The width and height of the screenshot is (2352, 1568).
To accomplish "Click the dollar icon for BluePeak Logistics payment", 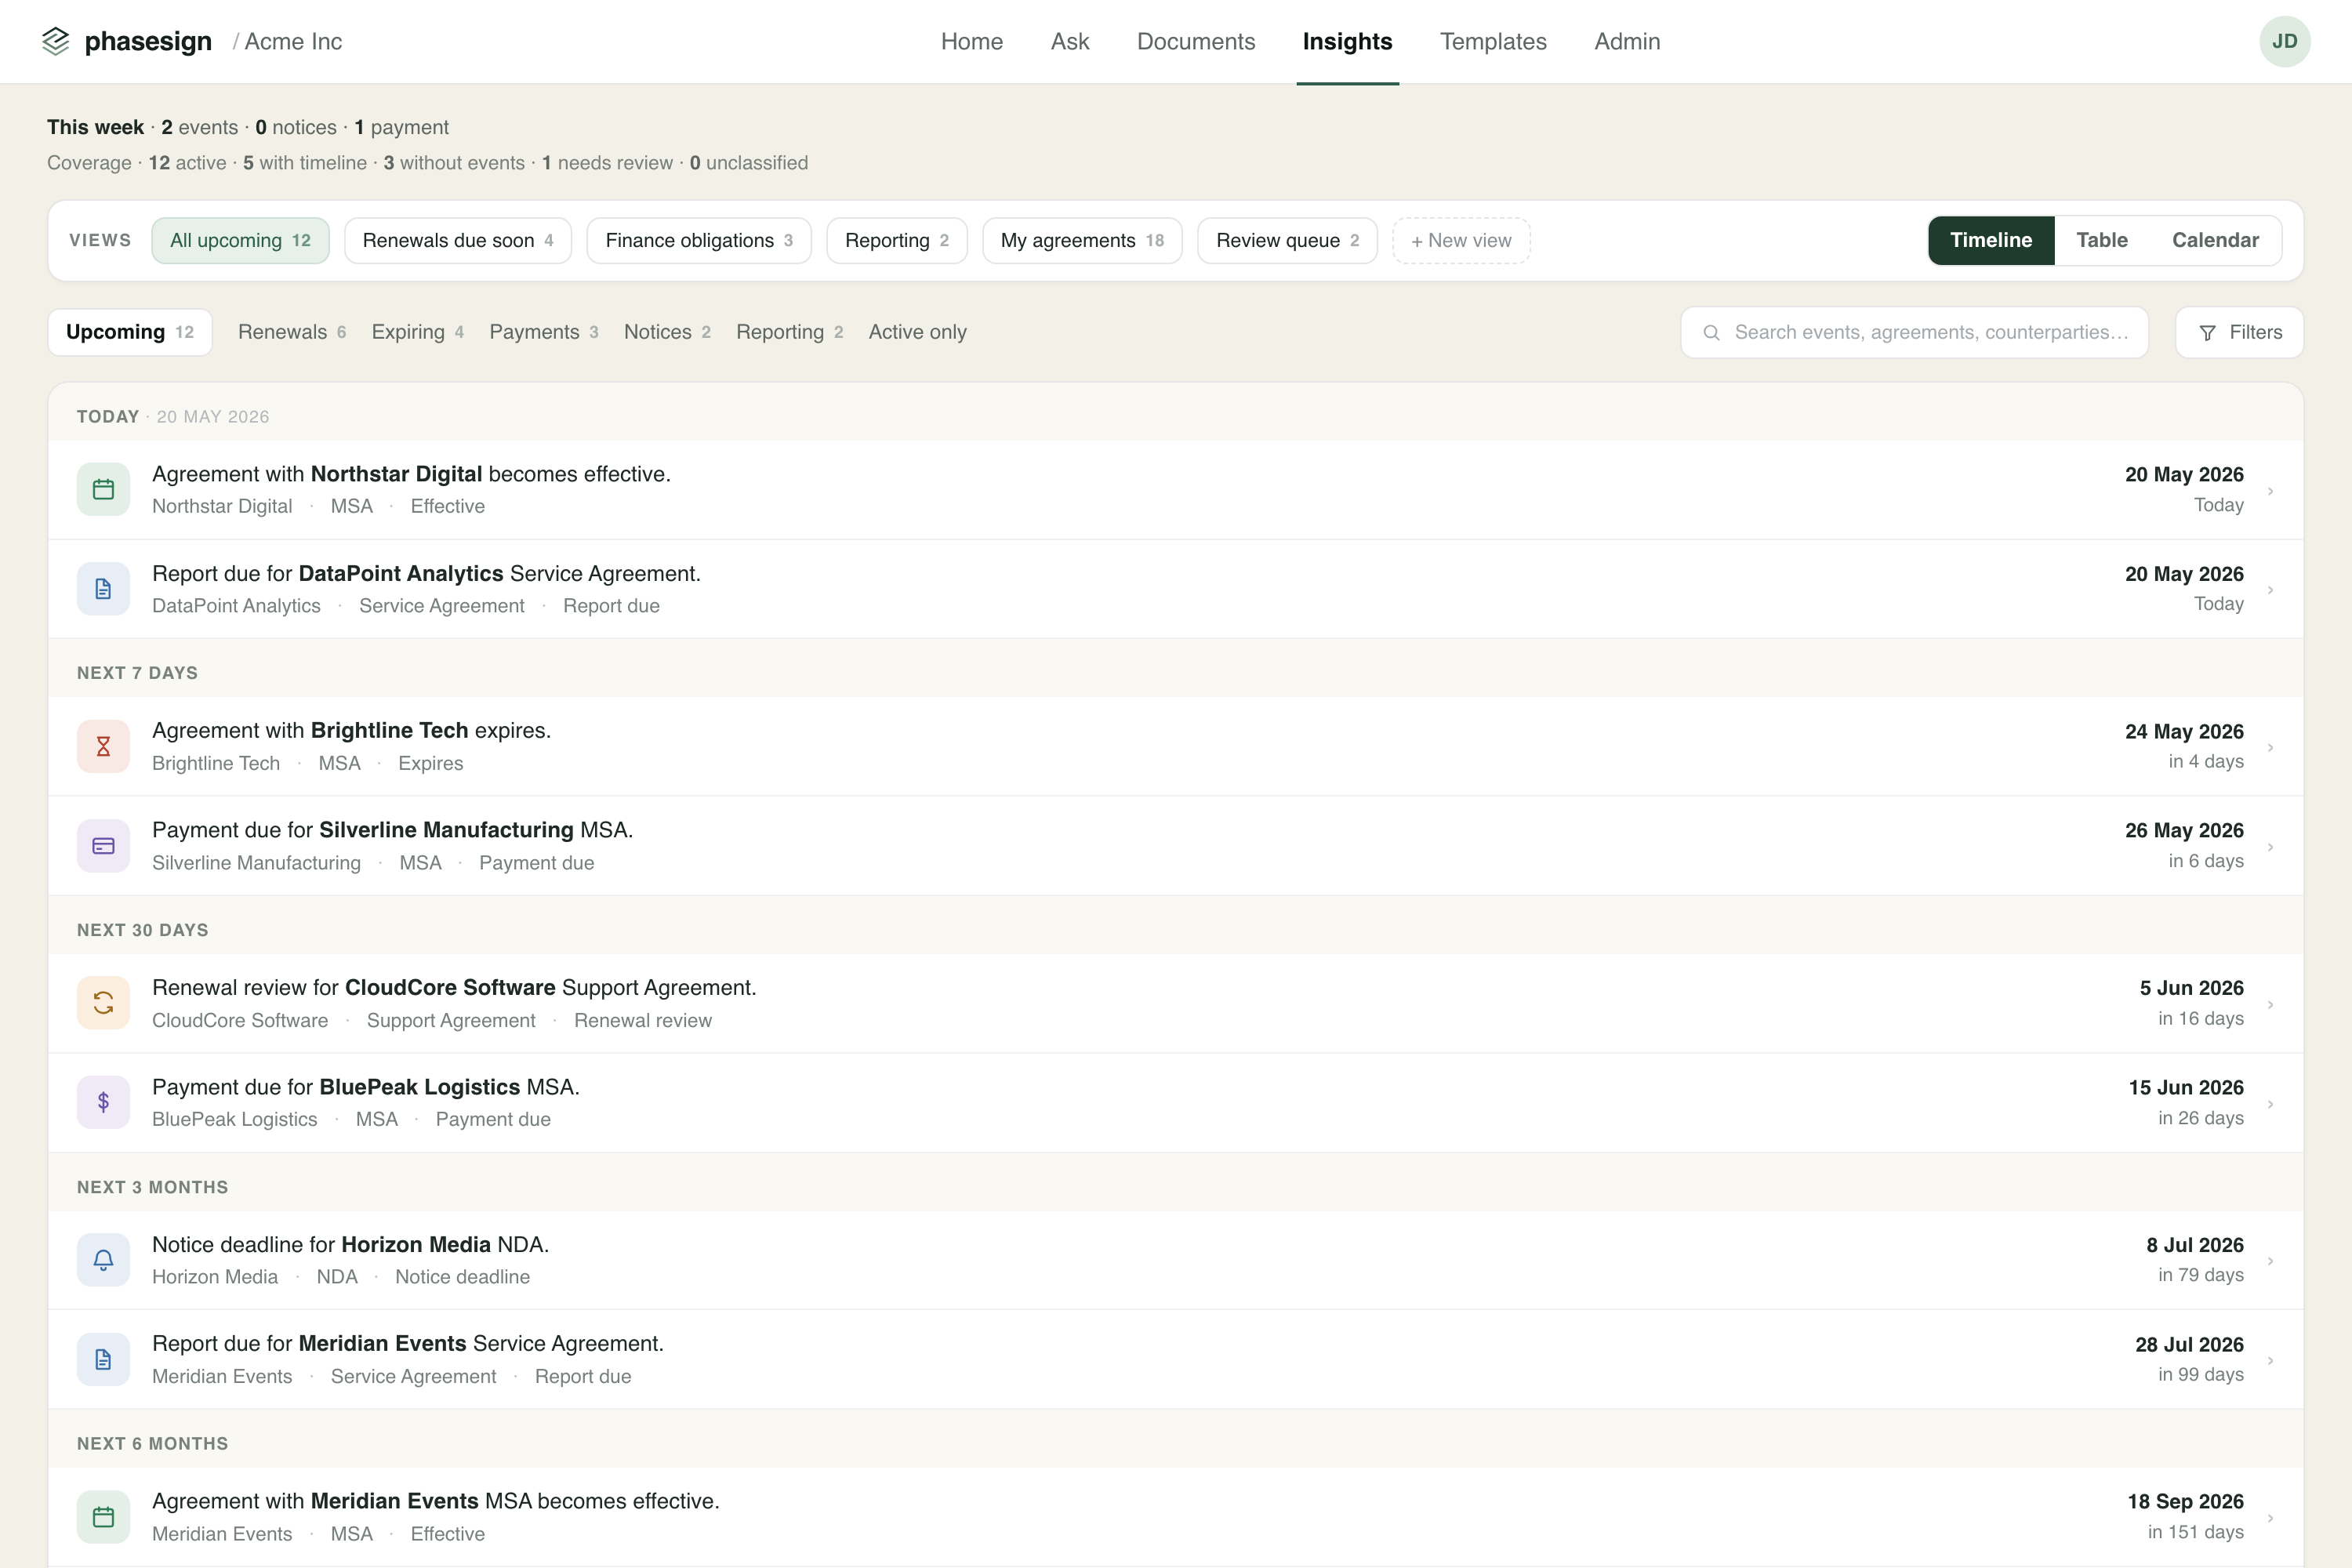I will 103,1102.
